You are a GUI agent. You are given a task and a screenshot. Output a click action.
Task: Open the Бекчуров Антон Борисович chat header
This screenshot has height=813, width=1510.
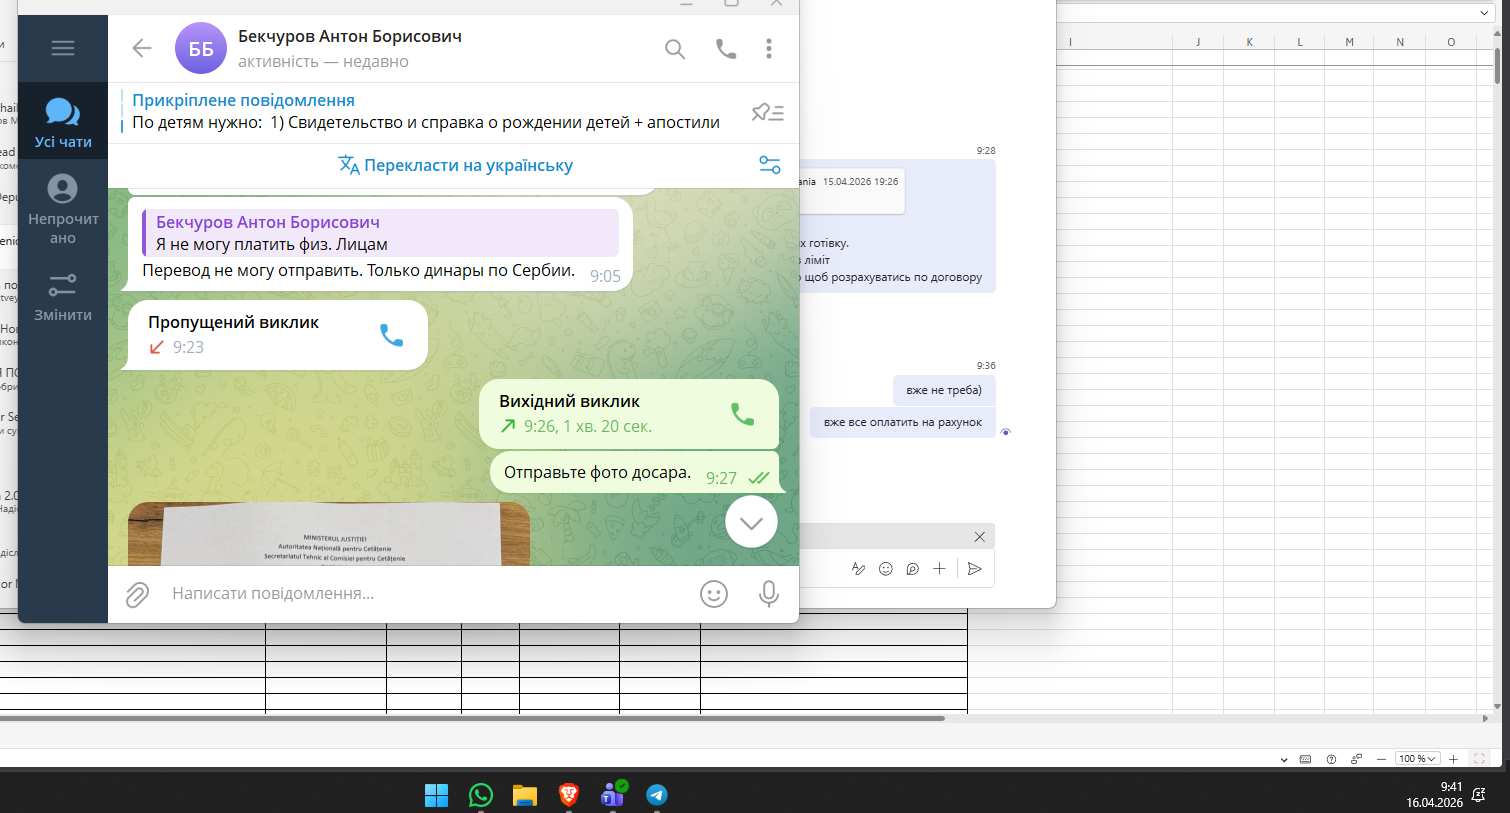pyautogui.click(x=350, y=48)
